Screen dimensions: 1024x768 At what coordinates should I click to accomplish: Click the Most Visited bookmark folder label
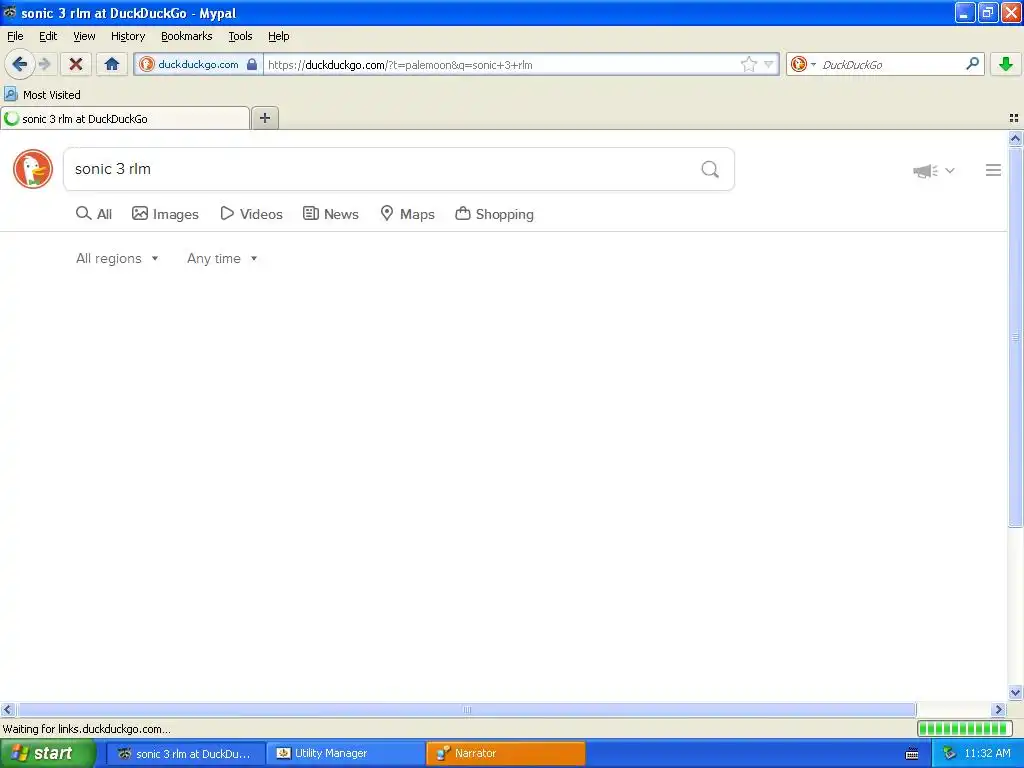click(x=52, y=95)
